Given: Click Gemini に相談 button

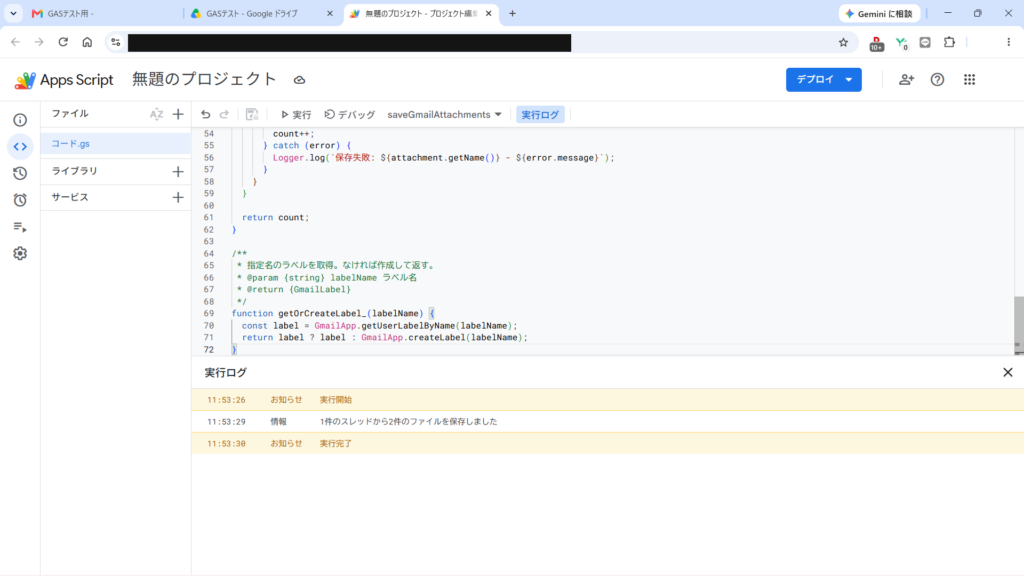Looking at the screenshot, I should 879,13.
